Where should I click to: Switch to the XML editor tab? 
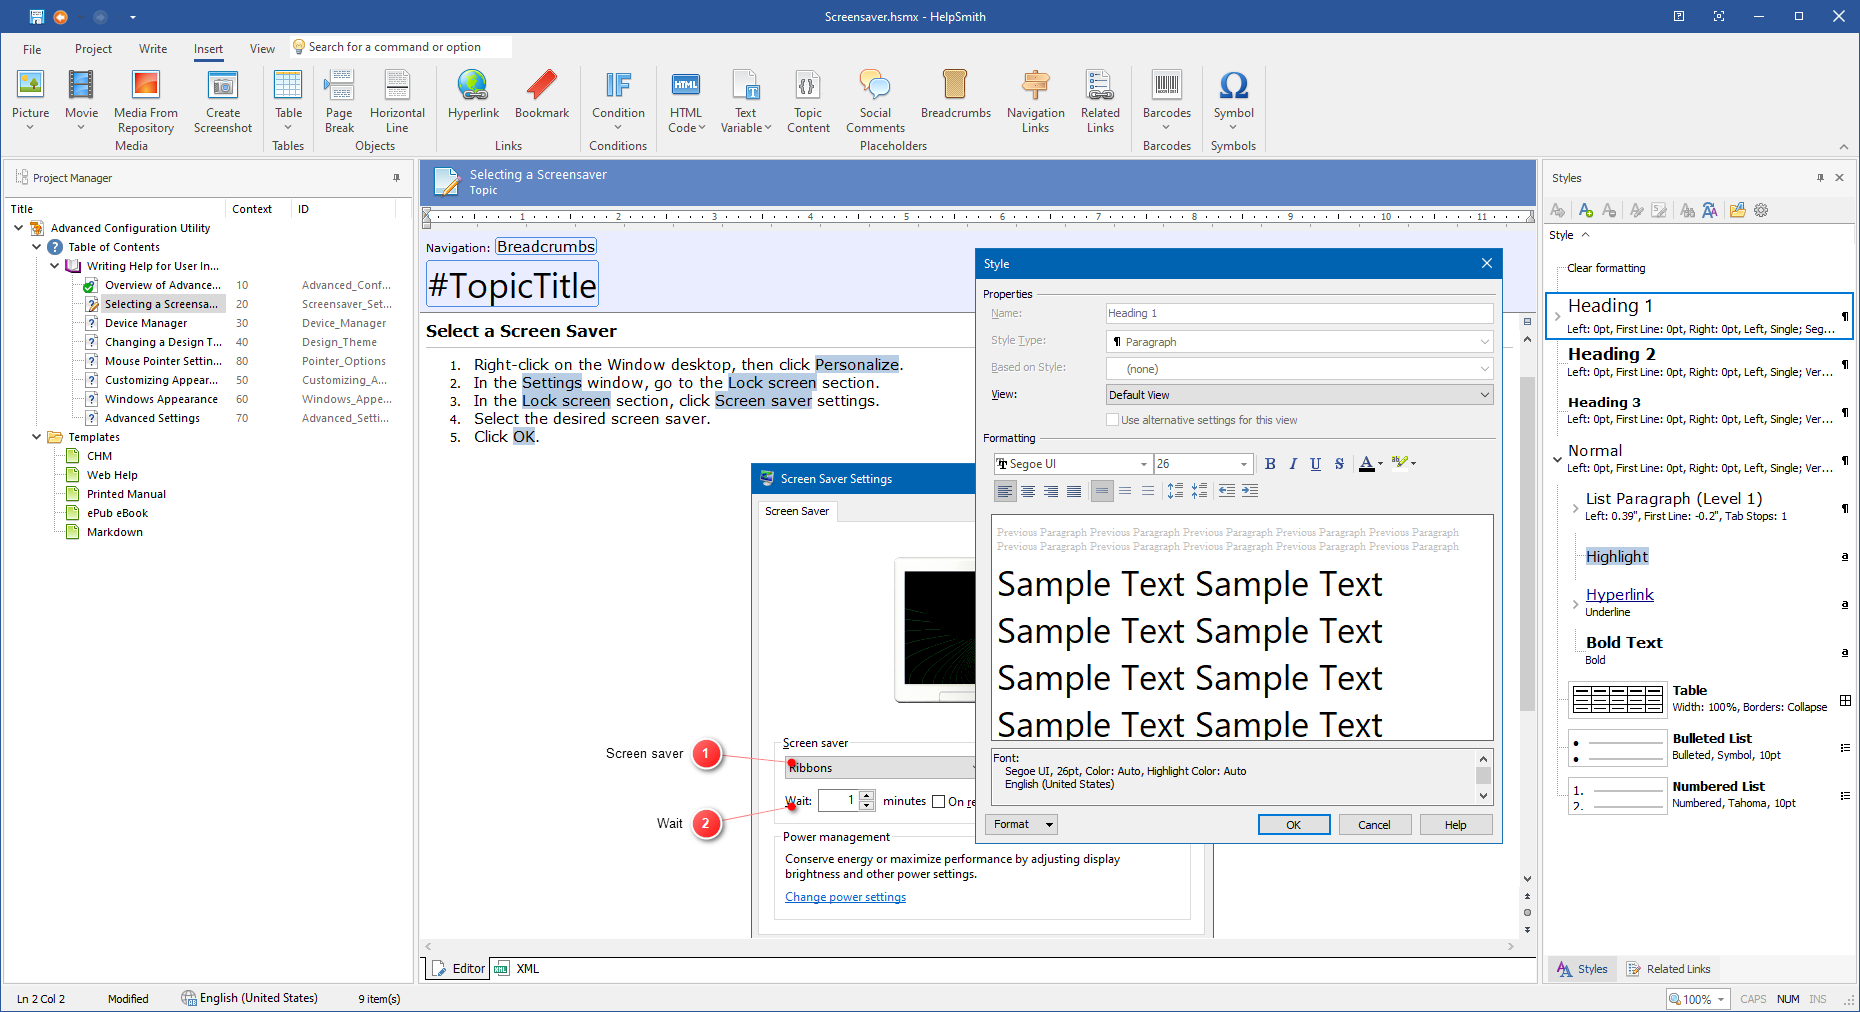(x=518, y=969)
